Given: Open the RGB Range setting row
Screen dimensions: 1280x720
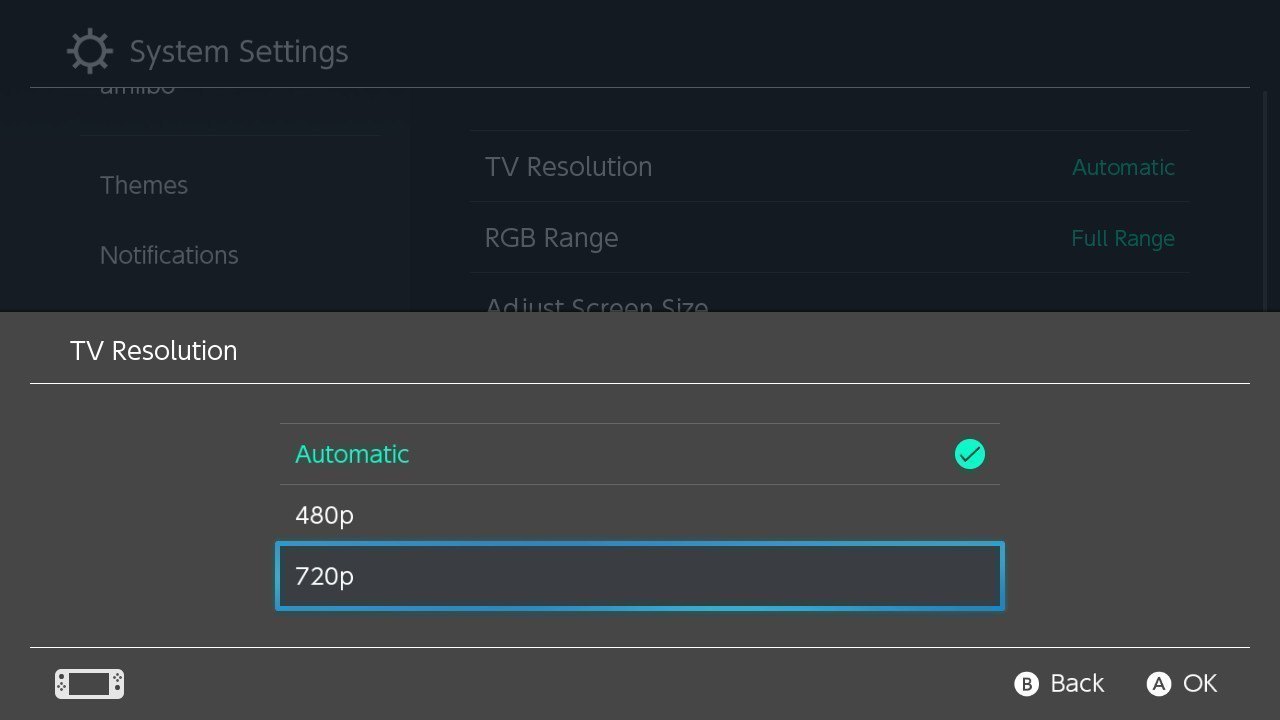Looking at the screenshot, I should tap(830, 238).
